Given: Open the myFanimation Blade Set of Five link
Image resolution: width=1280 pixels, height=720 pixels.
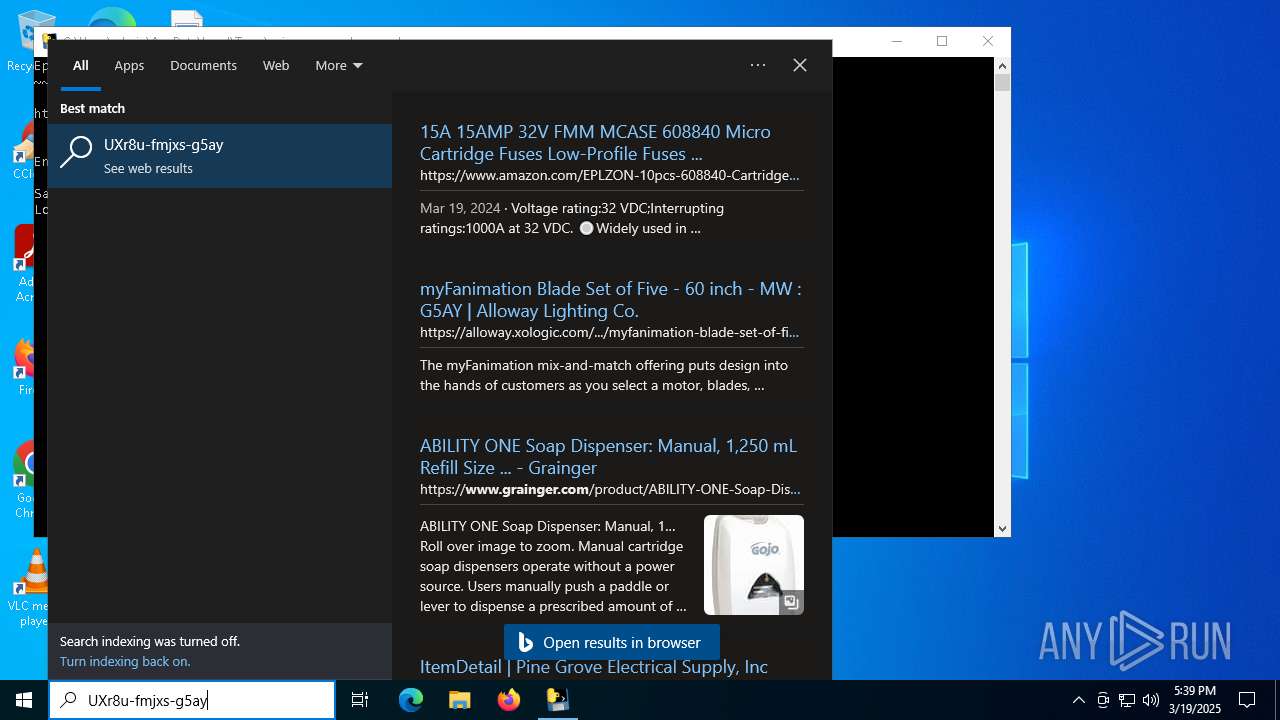Looking at the screenshot, I should [610, 300].
